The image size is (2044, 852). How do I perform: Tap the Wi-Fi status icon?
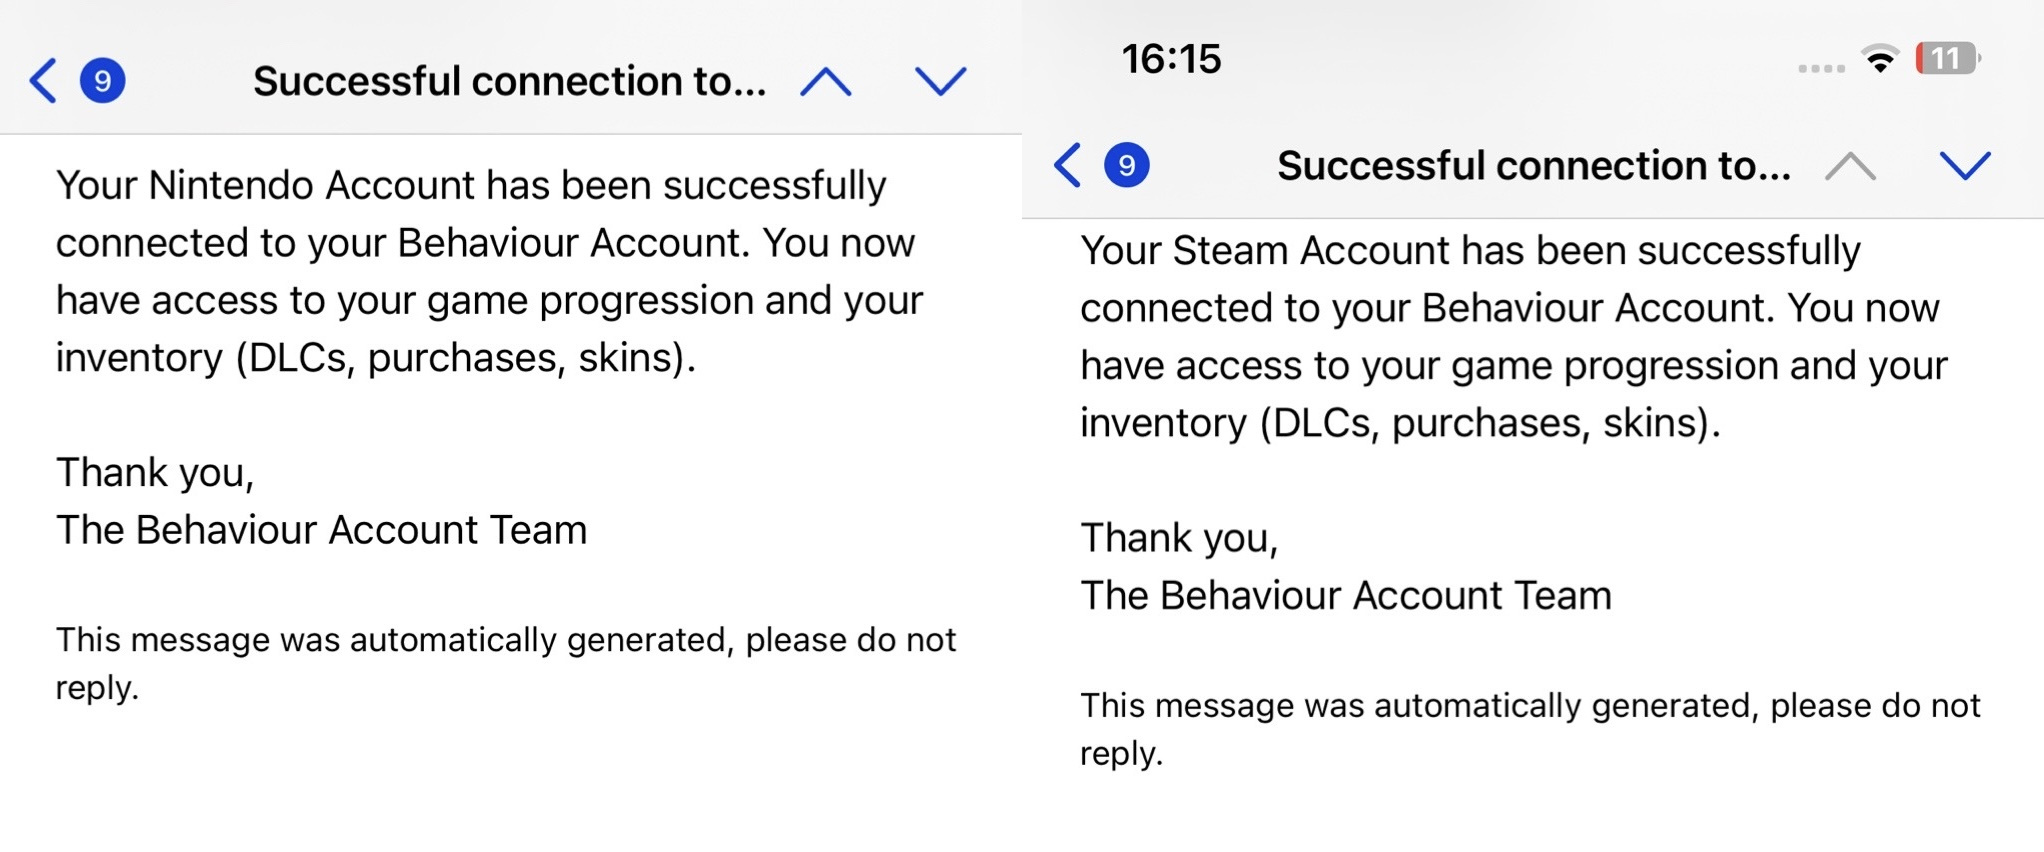pos(1881,59)
